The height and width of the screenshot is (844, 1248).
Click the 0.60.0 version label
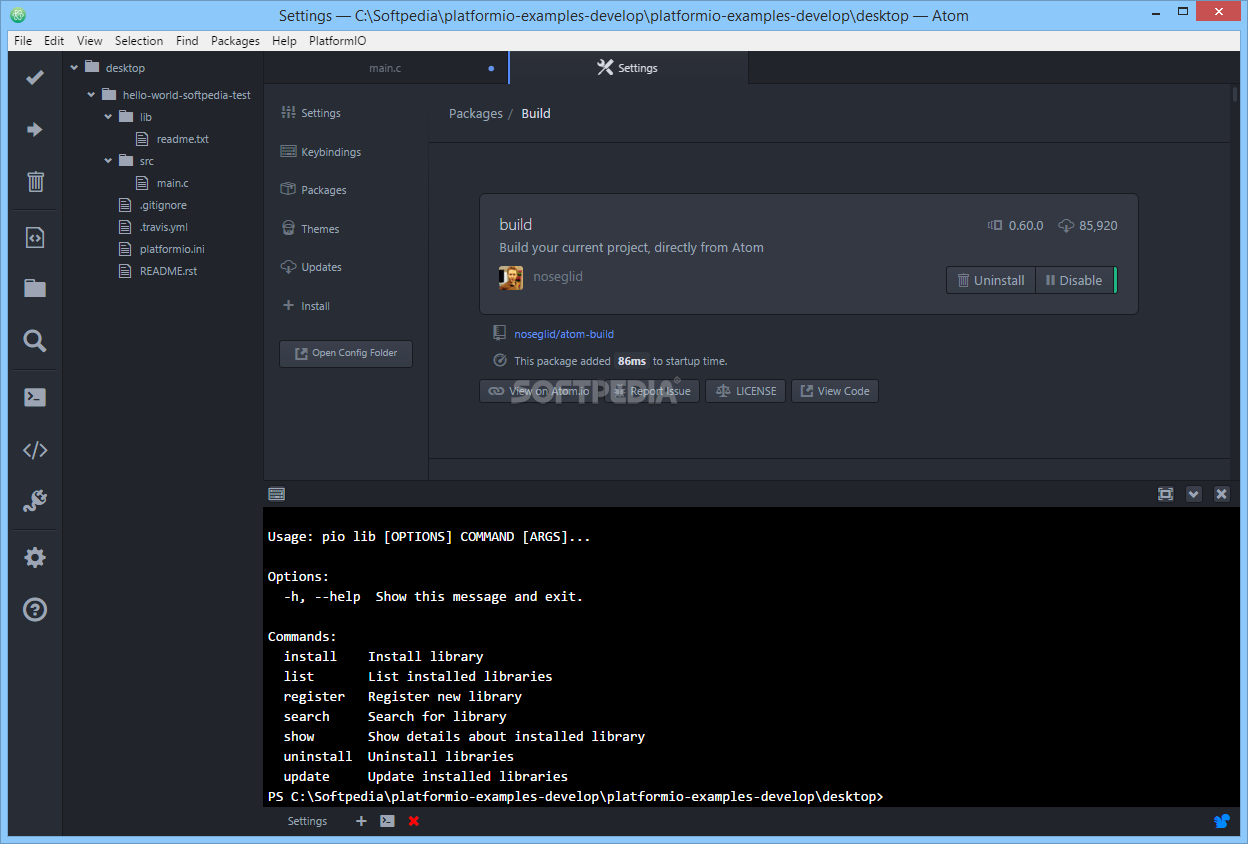[1026, 226]
